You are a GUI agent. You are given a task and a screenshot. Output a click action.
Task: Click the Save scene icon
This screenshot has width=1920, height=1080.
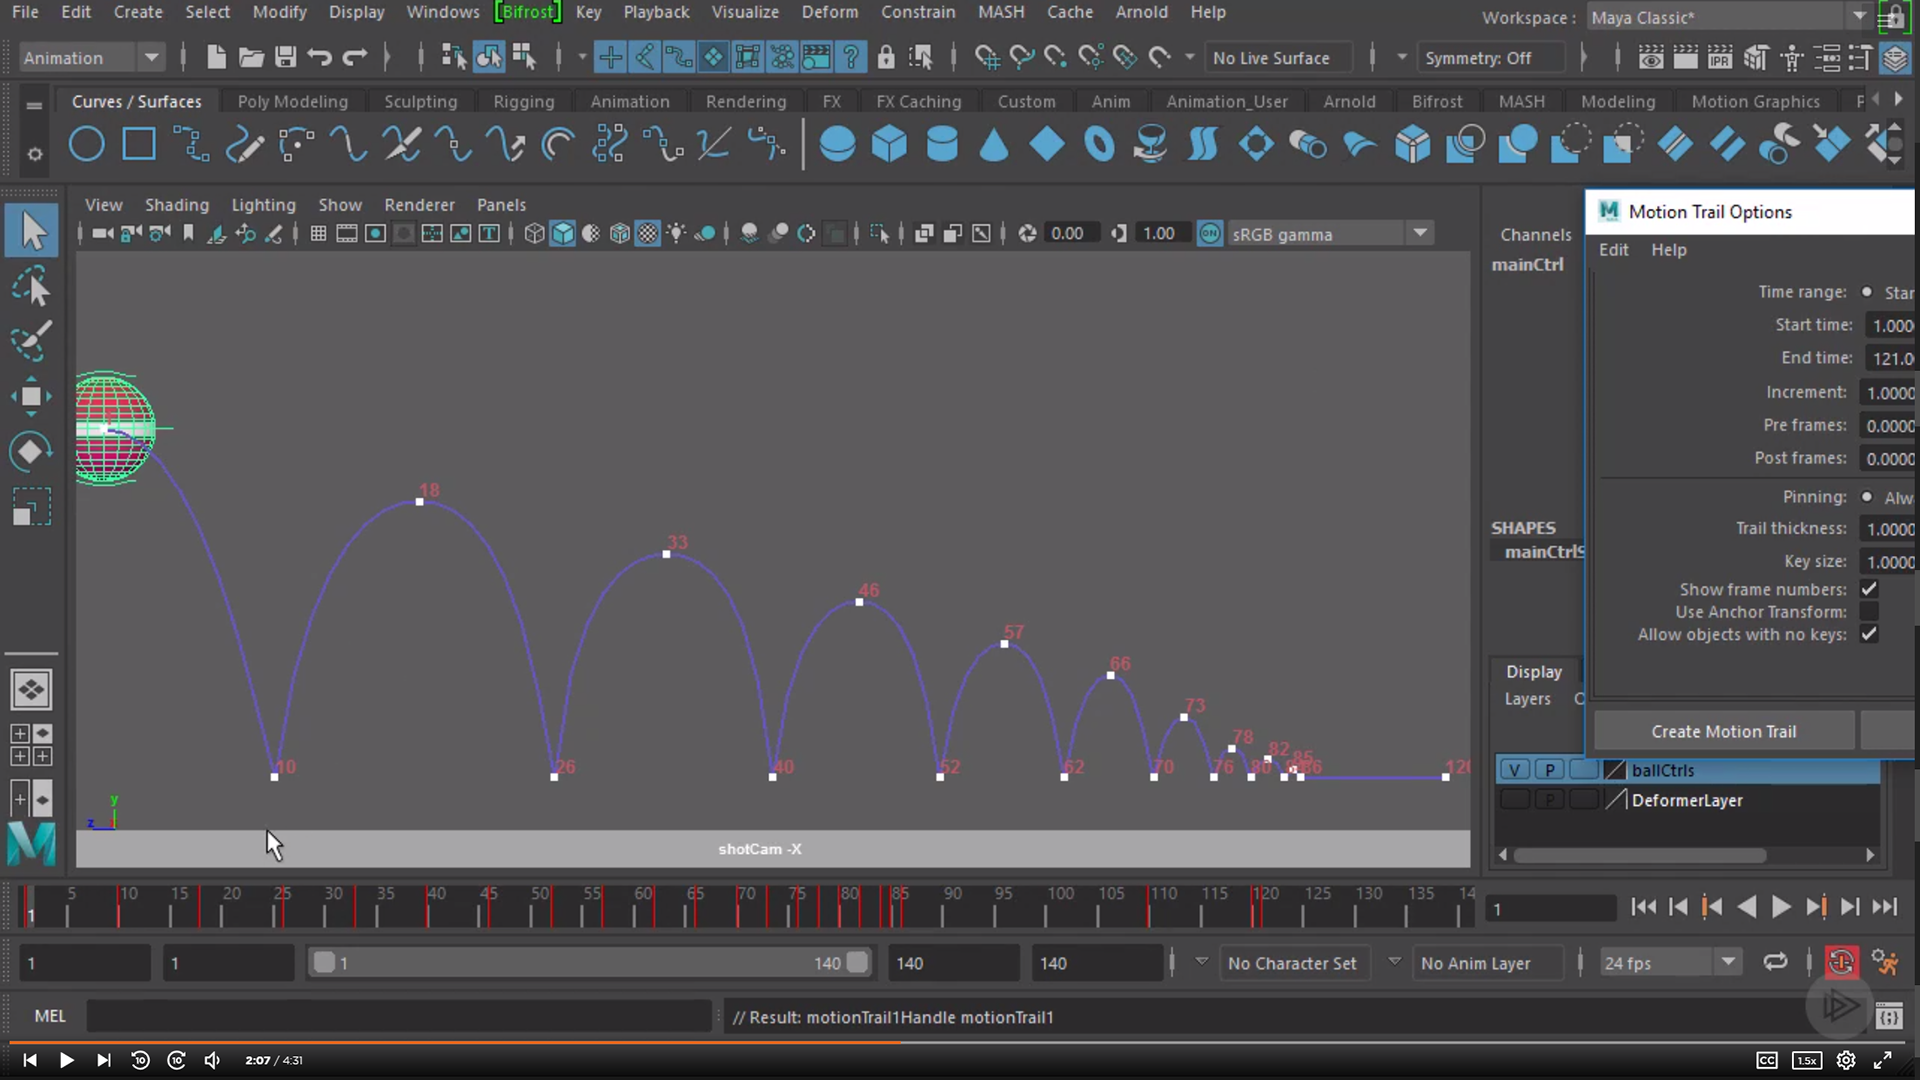[286, 58]
